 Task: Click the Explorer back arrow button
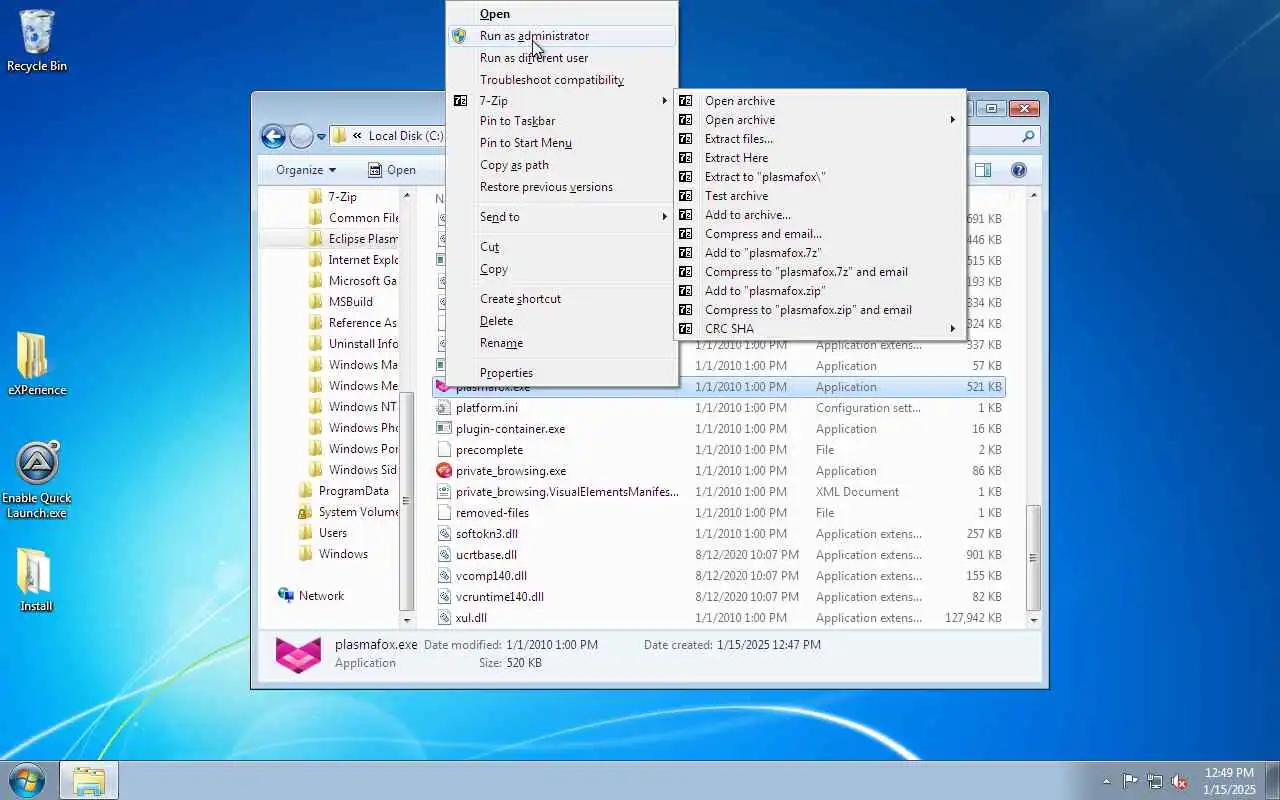click(273, 136)
